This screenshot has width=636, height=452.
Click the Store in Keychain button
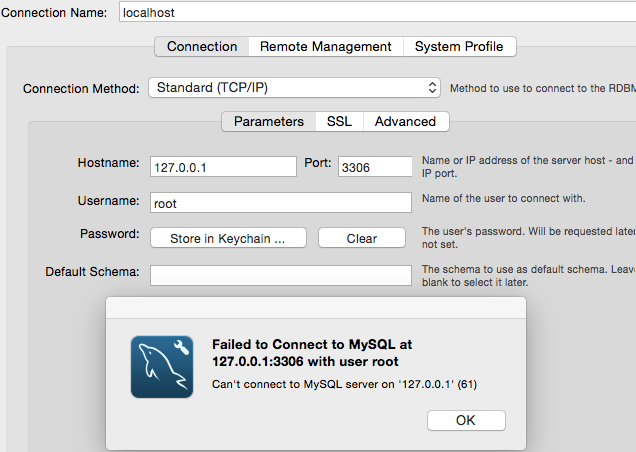coord(228,238)
